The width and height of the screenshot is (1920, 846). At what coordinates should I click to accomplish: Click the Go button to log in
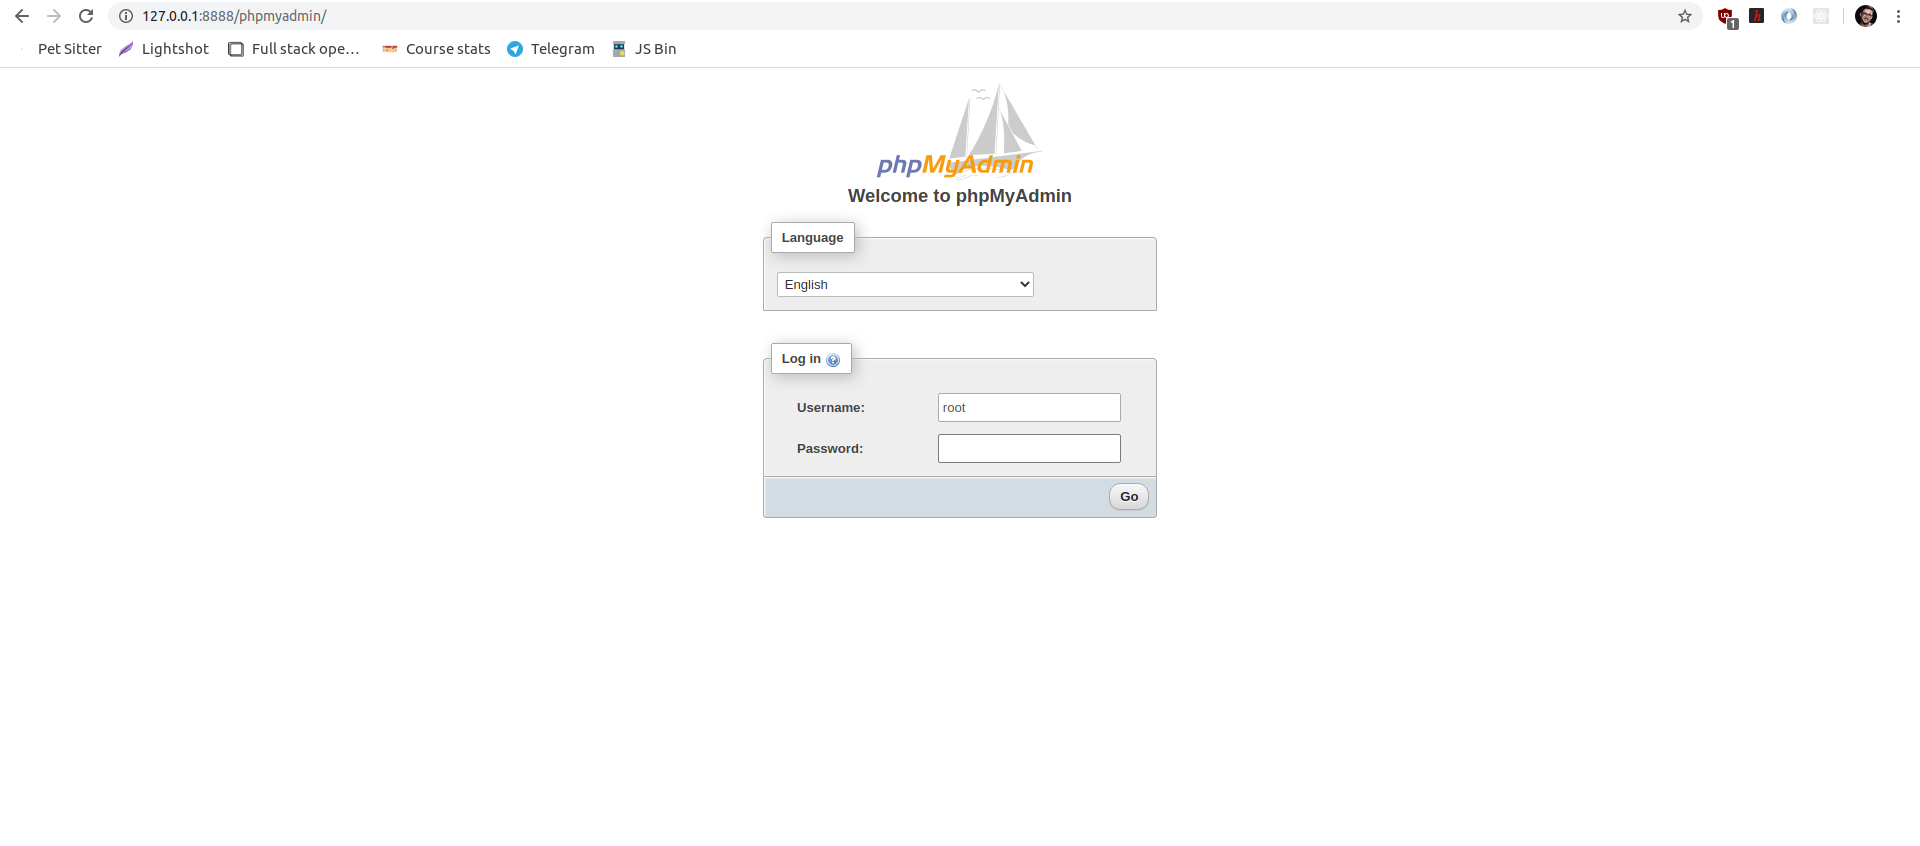coord(1129,497)
